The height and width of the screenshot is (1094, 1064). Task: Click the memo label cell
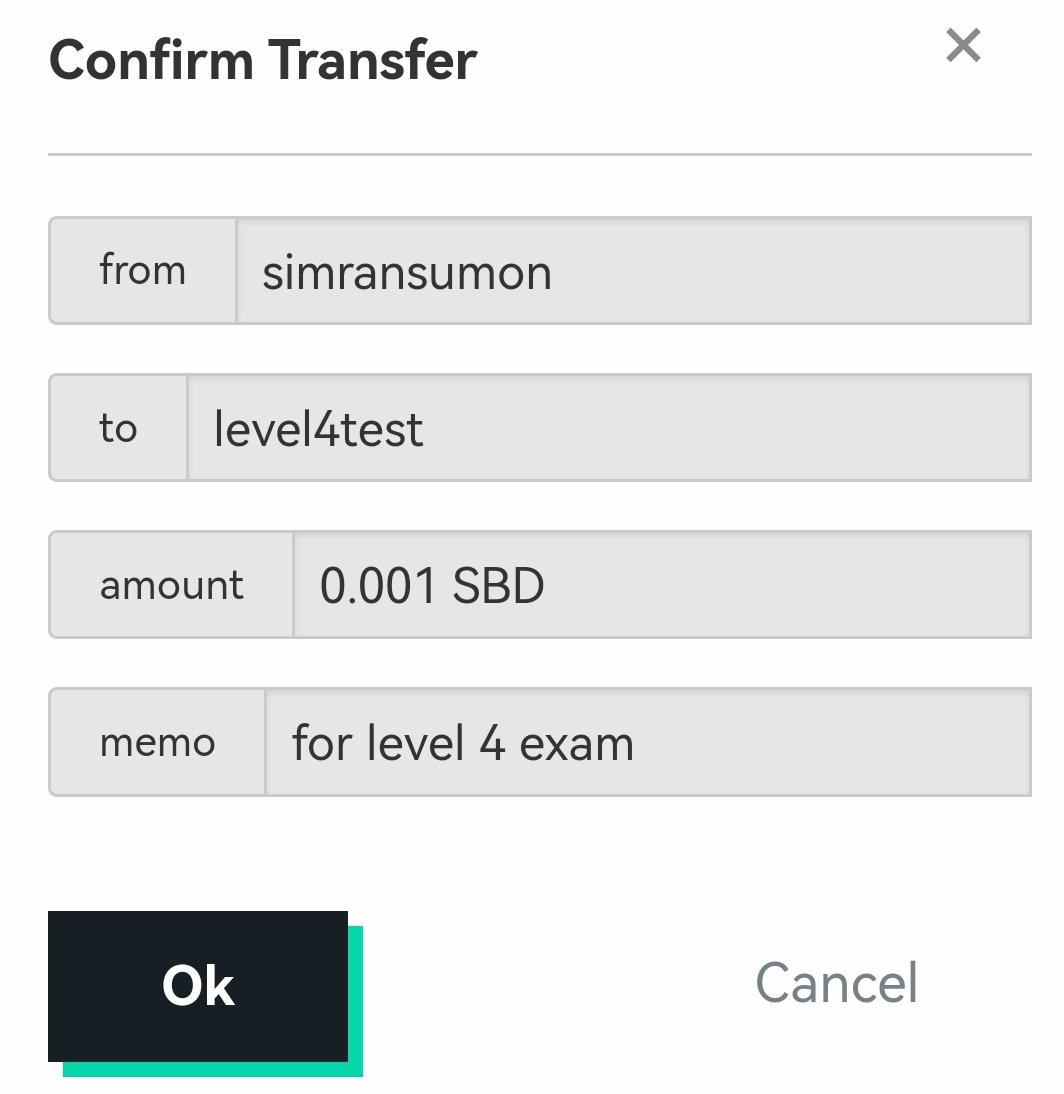157,743
